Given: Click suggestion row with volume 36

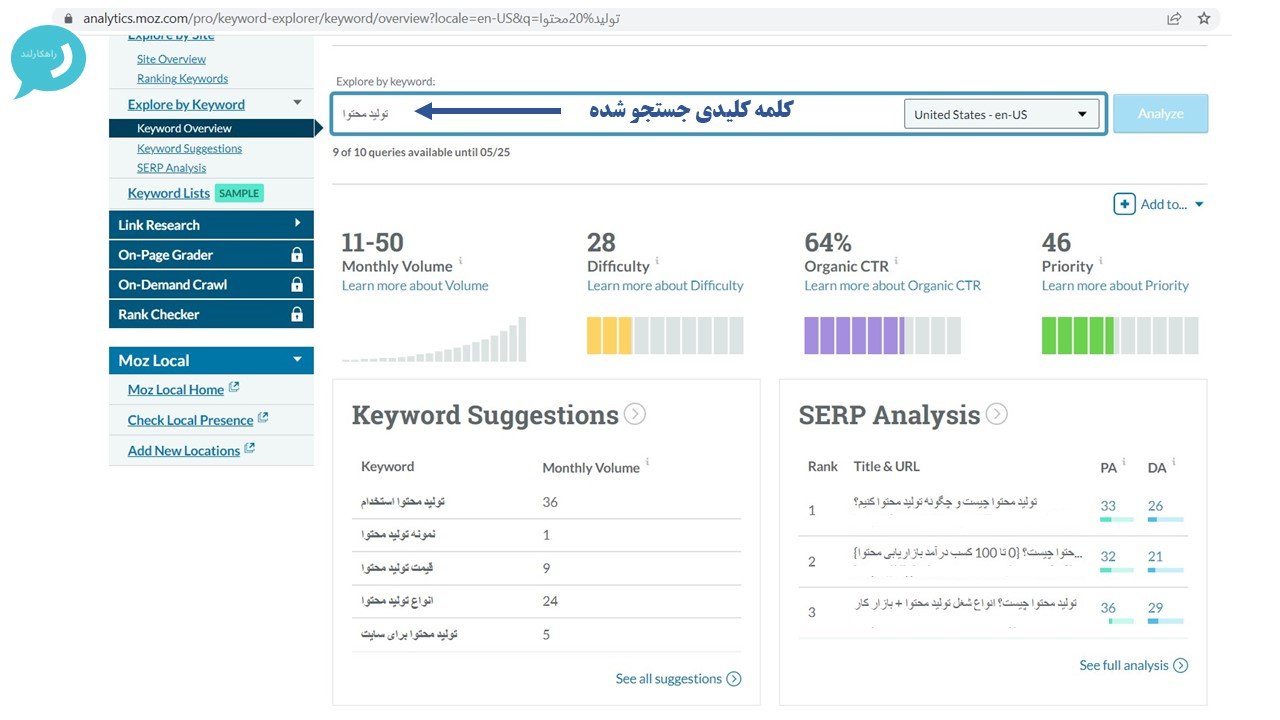Looking at the screenshot, I should click(546, 502).
